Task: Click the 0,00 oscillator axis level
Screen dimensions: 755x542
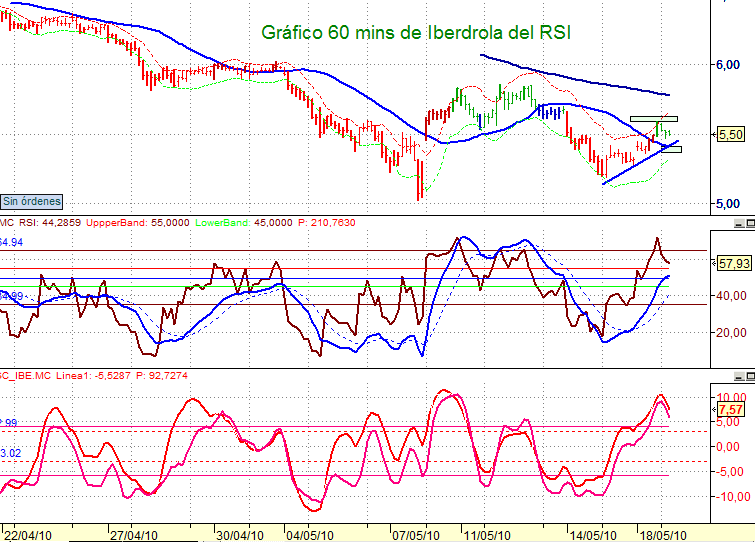Action: click(728, 447)
